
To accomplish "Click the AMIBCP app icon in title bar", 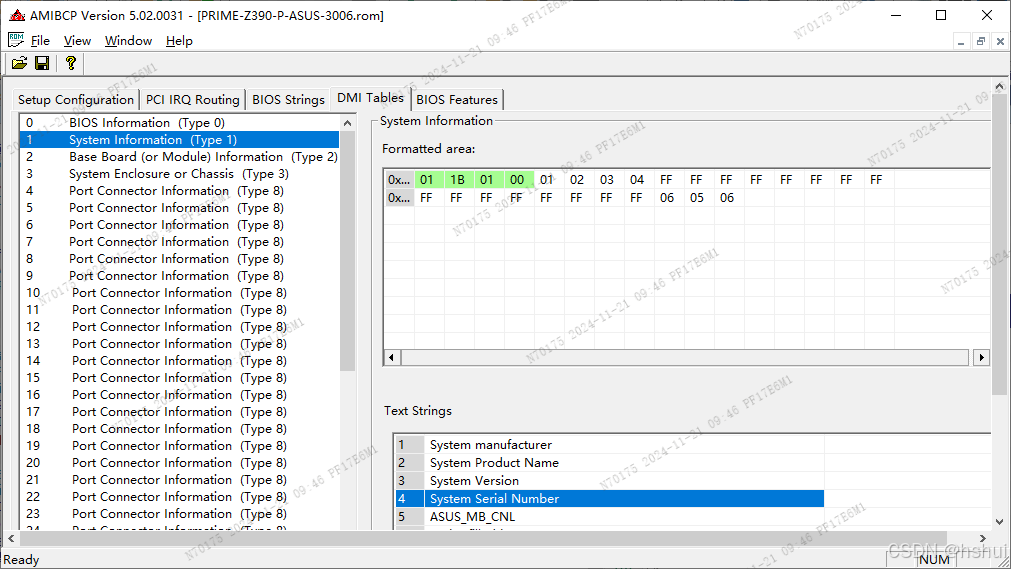I will pos(17,15).
